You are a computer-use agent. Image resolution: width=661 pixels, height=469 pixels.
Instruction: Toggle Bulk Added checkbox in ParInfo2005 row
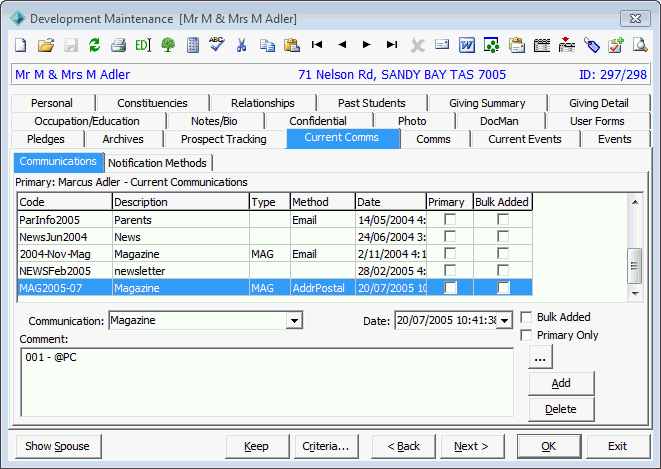503,220
